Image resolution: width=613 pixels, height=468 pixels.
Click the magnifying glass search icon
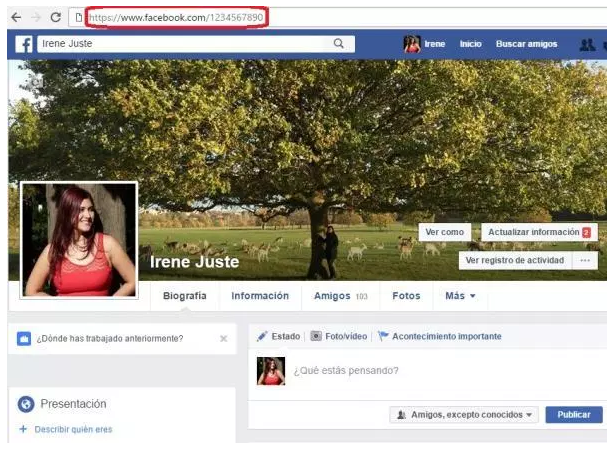point(339,43)
